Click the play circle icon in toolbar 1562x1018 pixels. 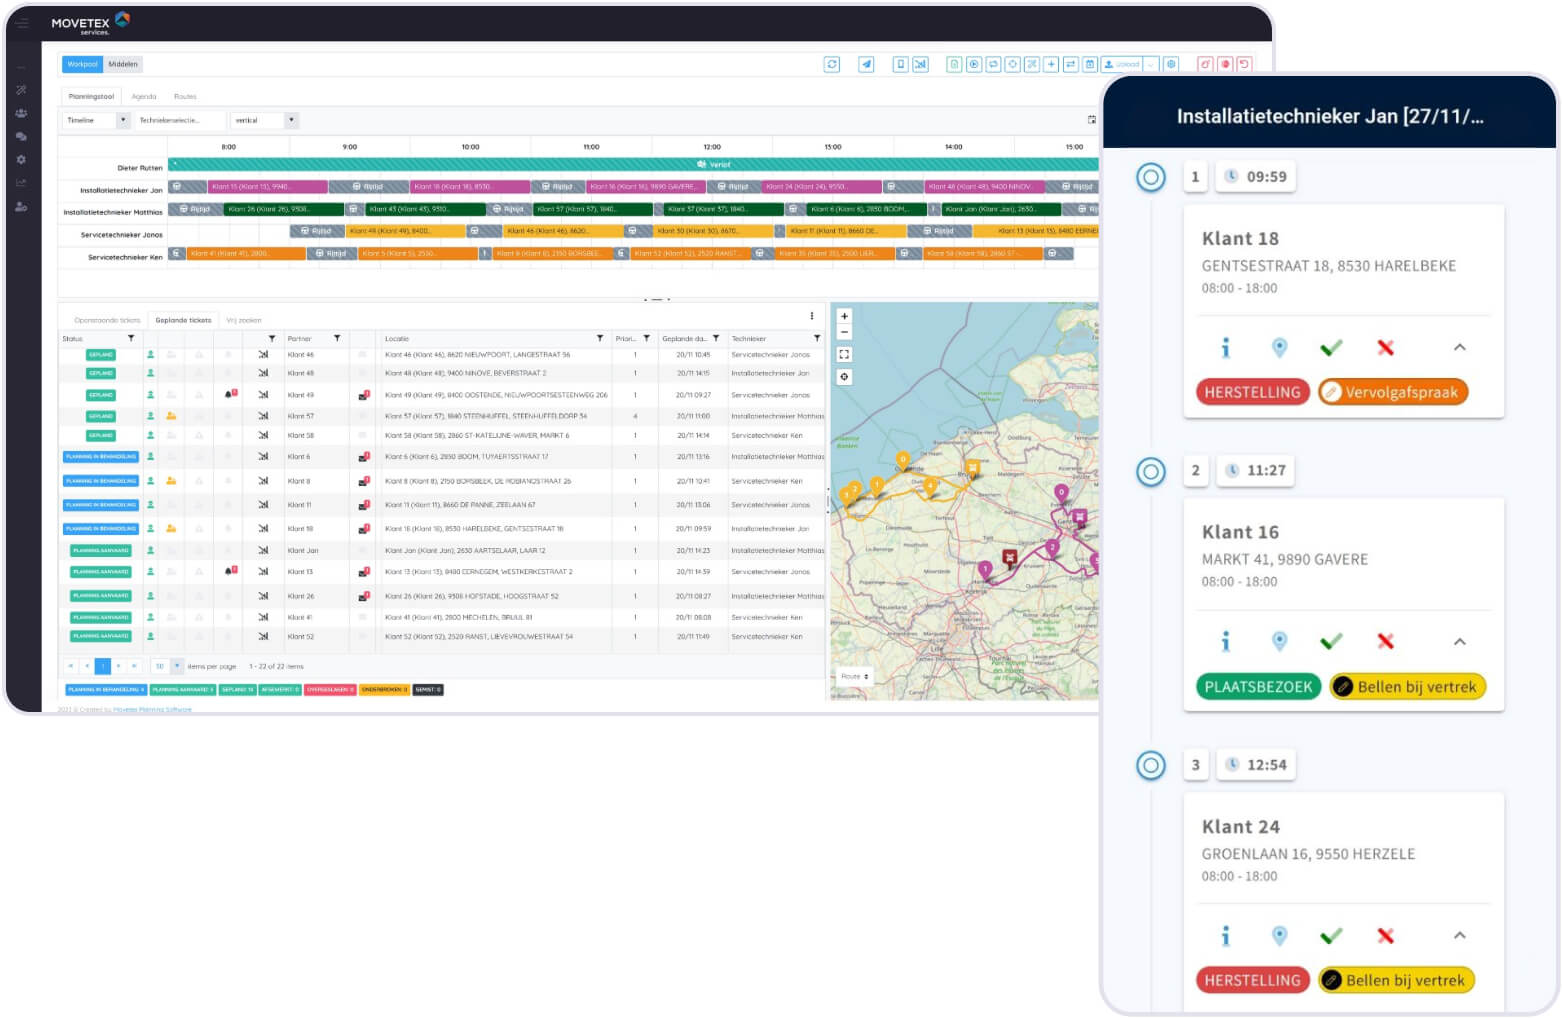974,64
